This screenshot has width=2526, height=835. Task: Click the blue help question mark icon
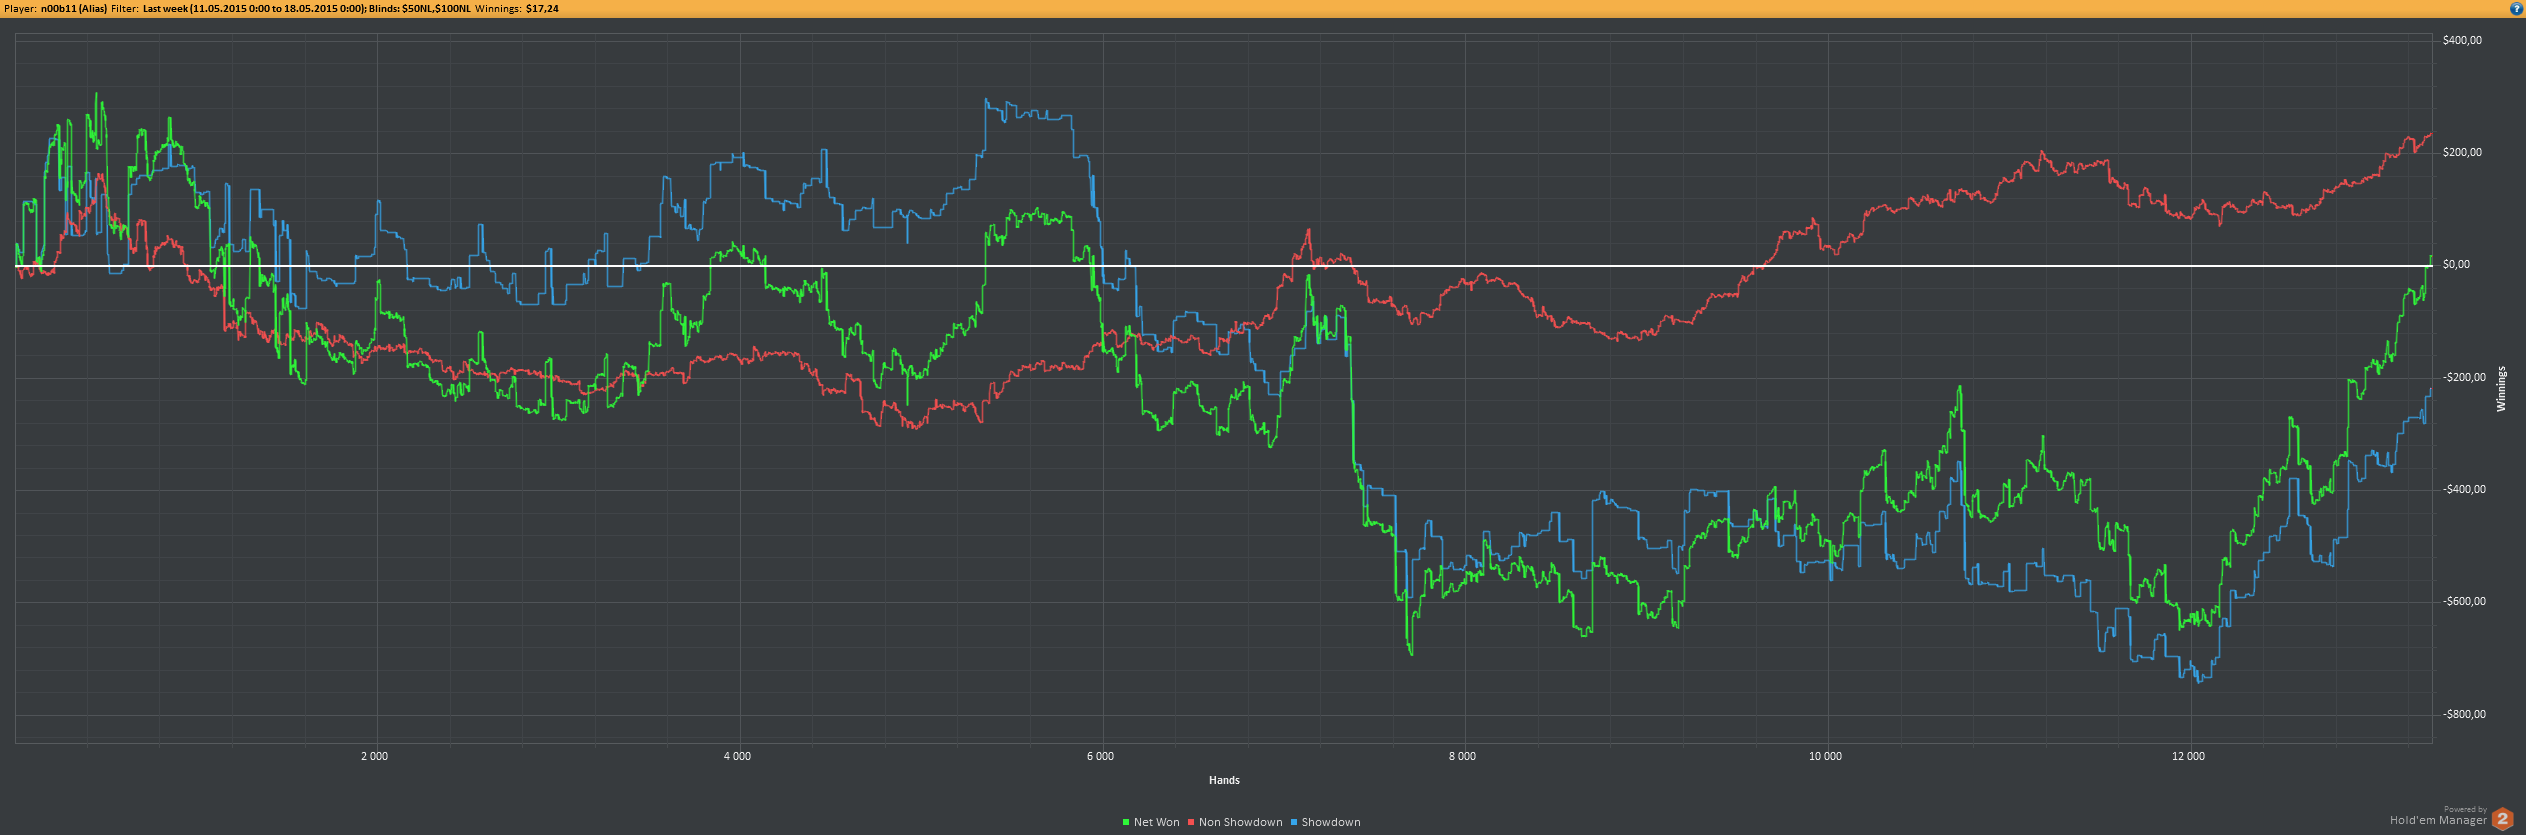tap(2517, 8)
